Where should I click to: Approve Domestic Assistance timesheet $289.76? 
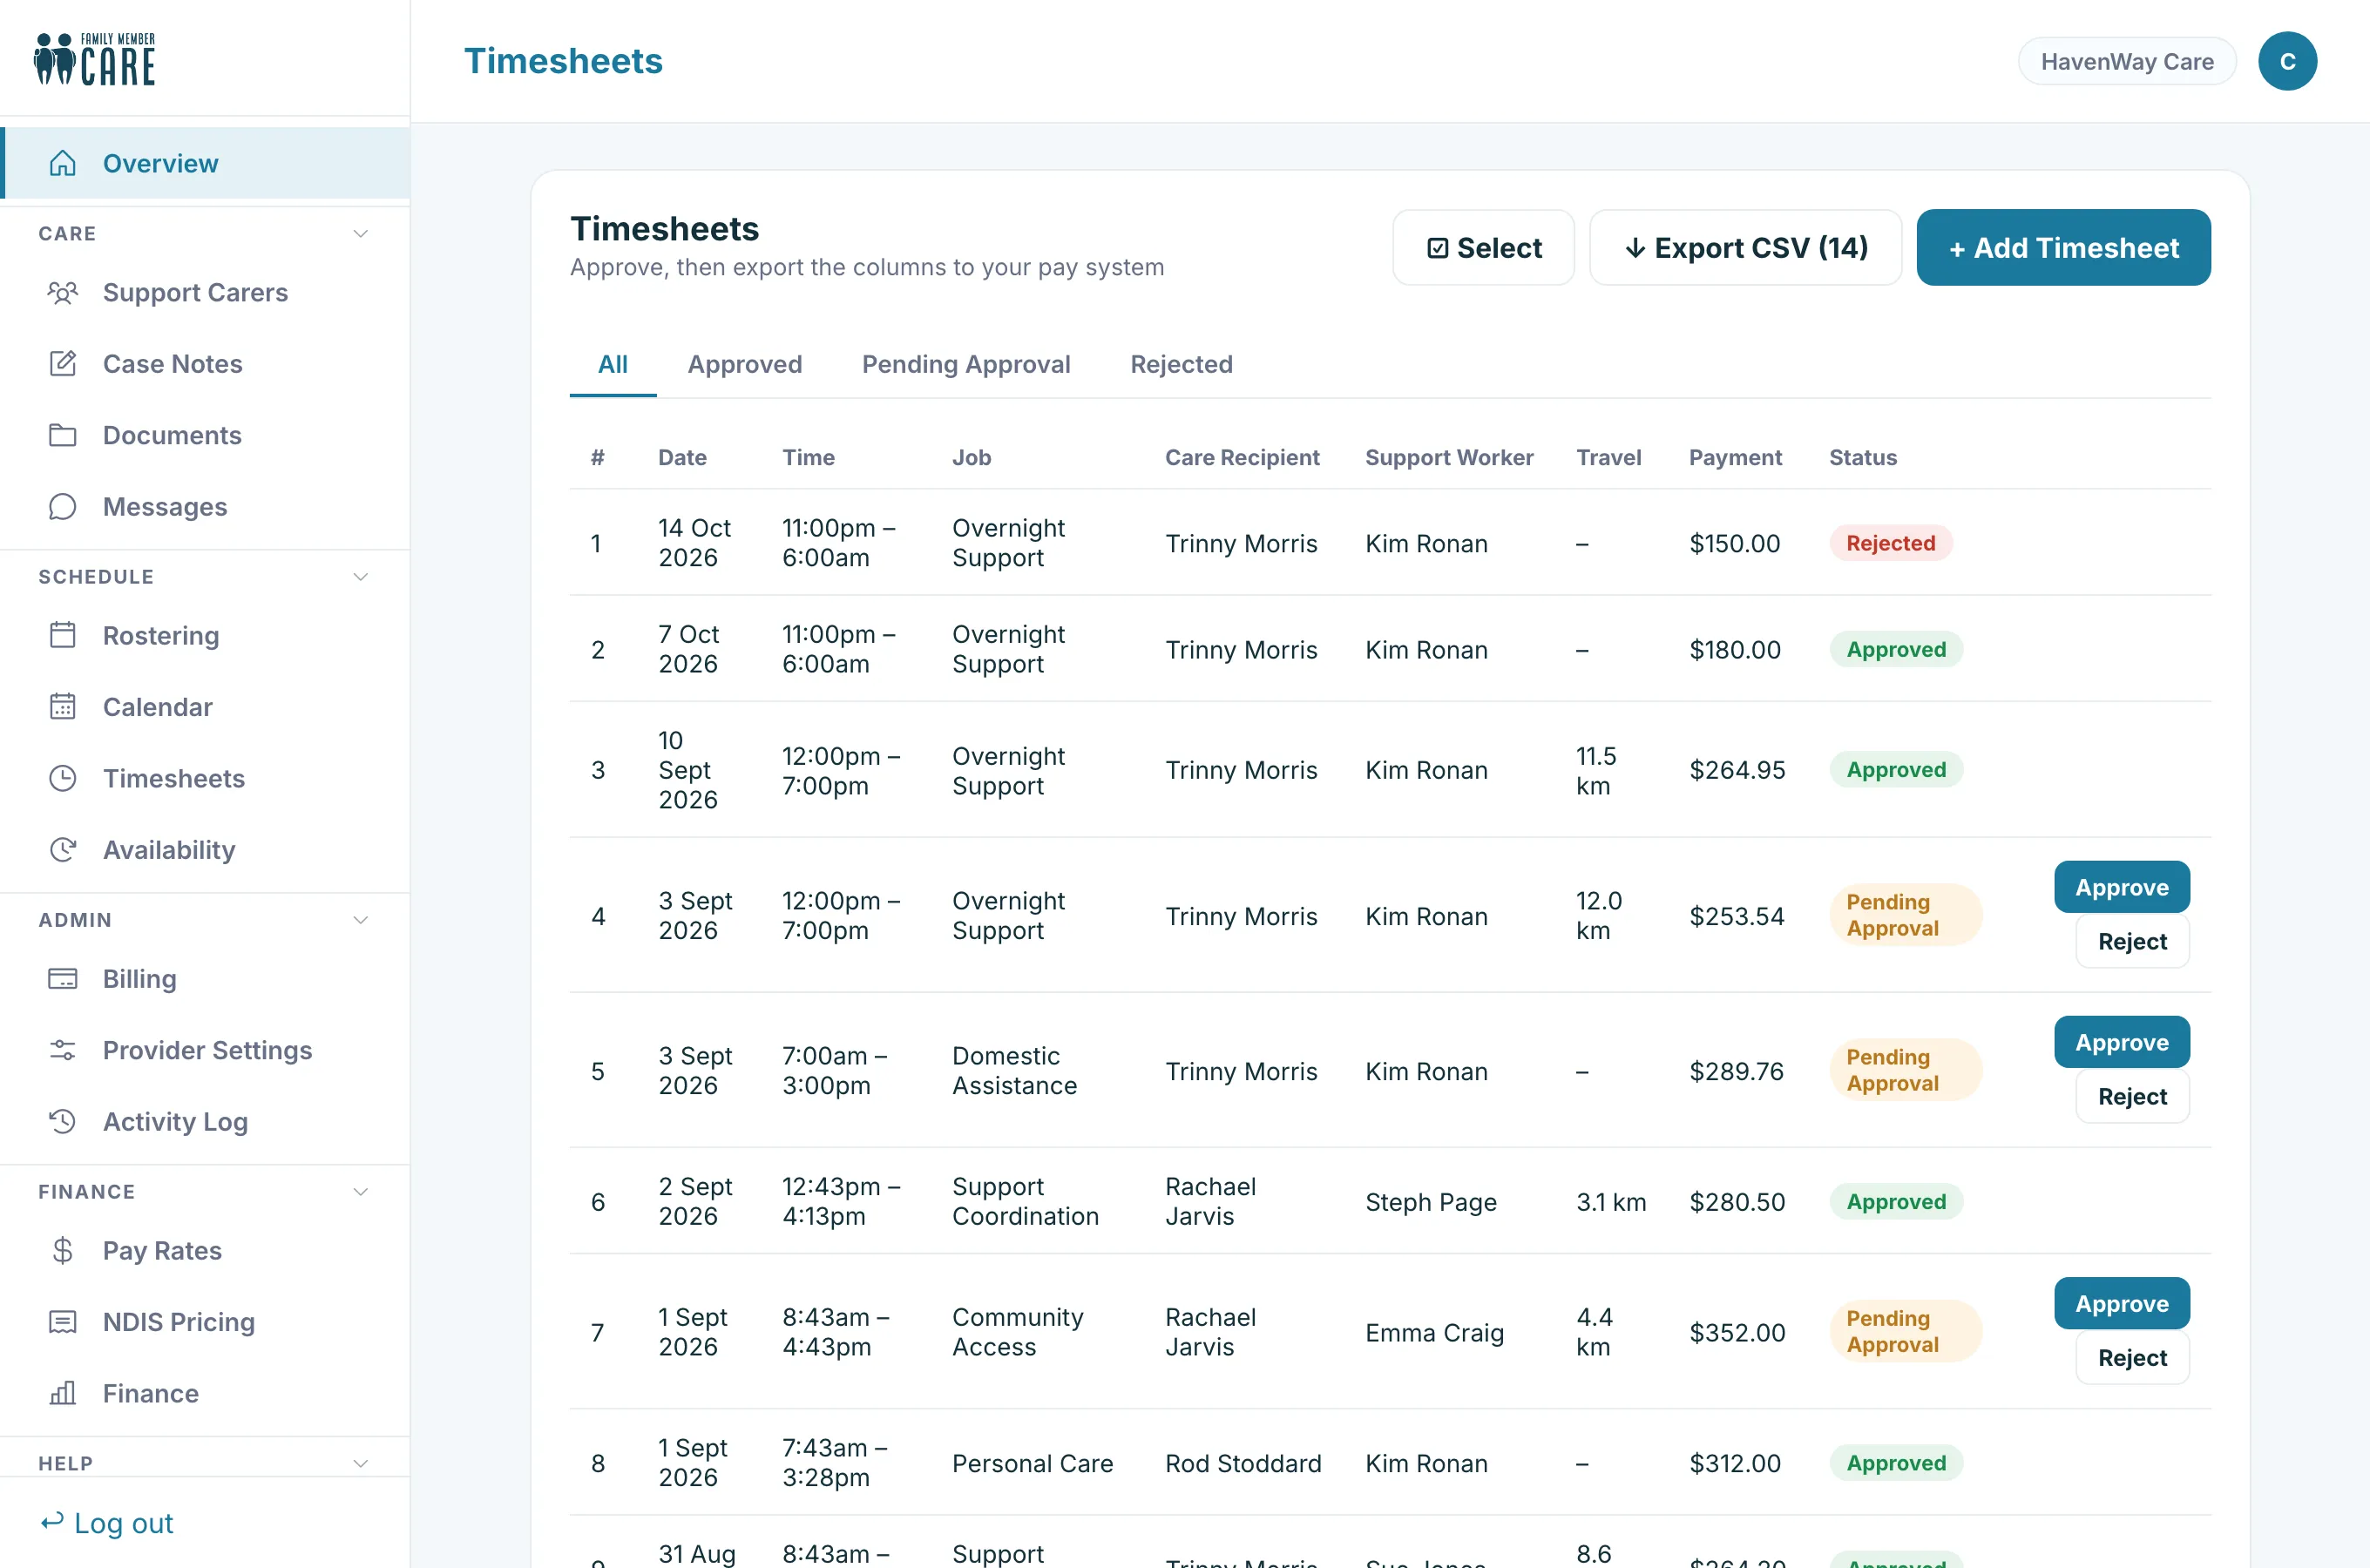pos(2121,1041)
